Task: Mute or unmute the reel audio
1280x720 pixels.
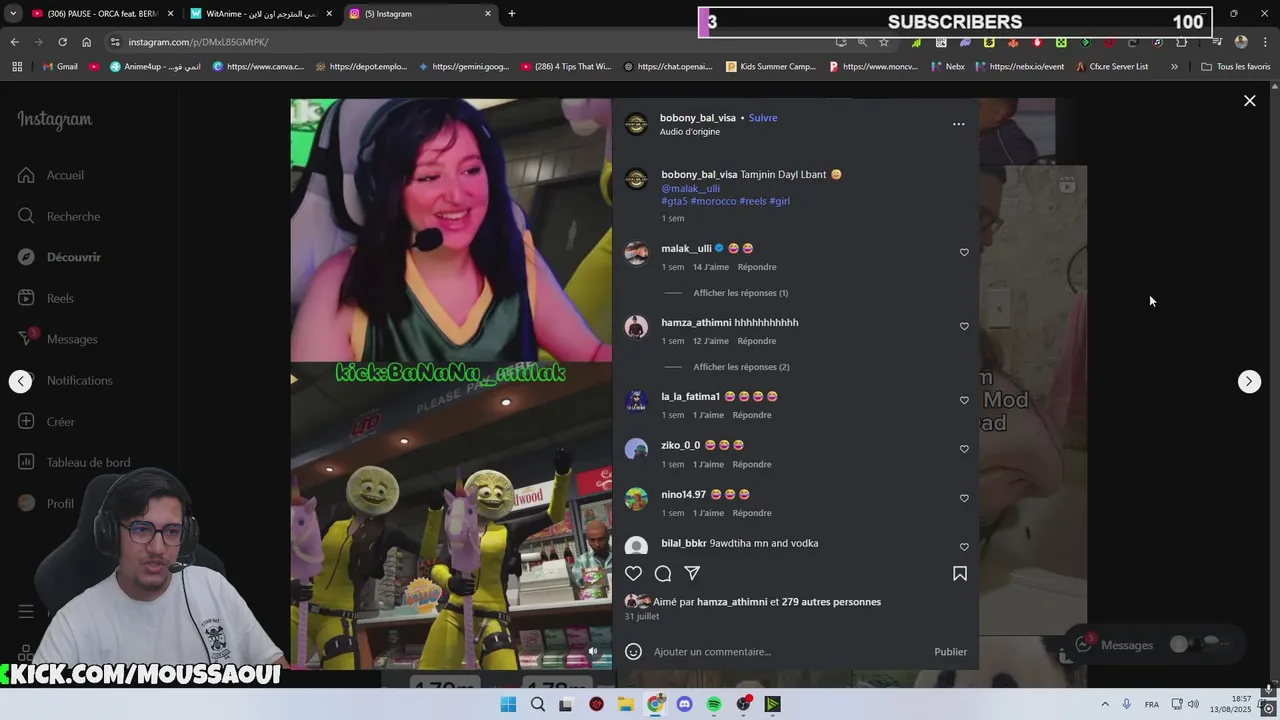Action: click(593, 651)
